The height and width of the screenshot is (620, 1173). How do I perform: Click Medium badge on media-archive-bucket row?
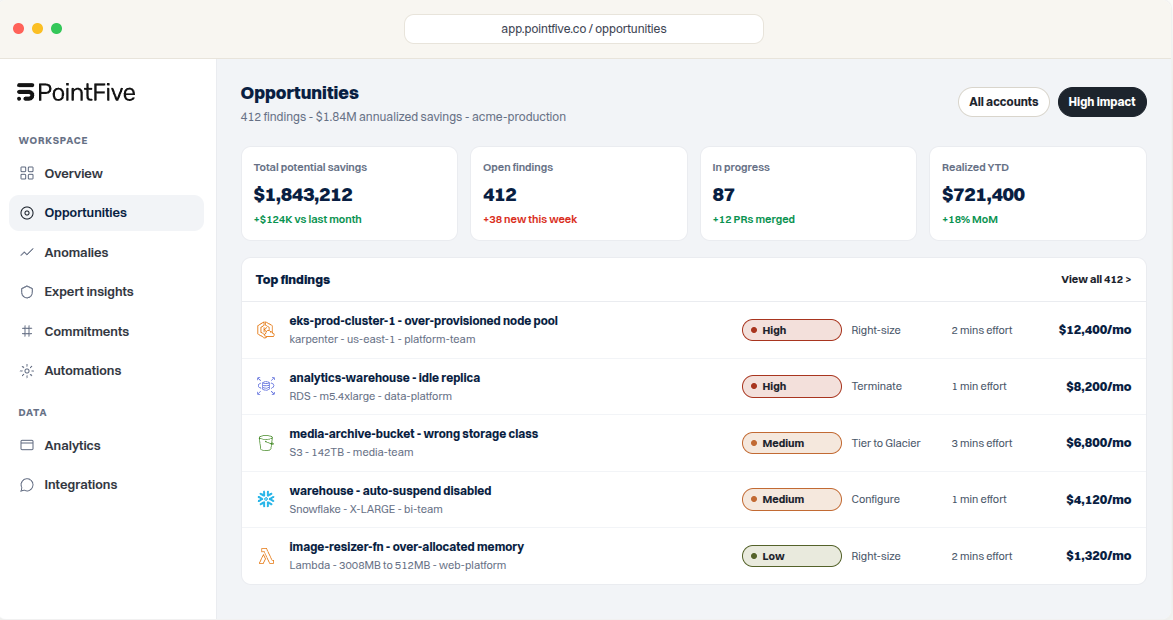[x=791, y=443]
